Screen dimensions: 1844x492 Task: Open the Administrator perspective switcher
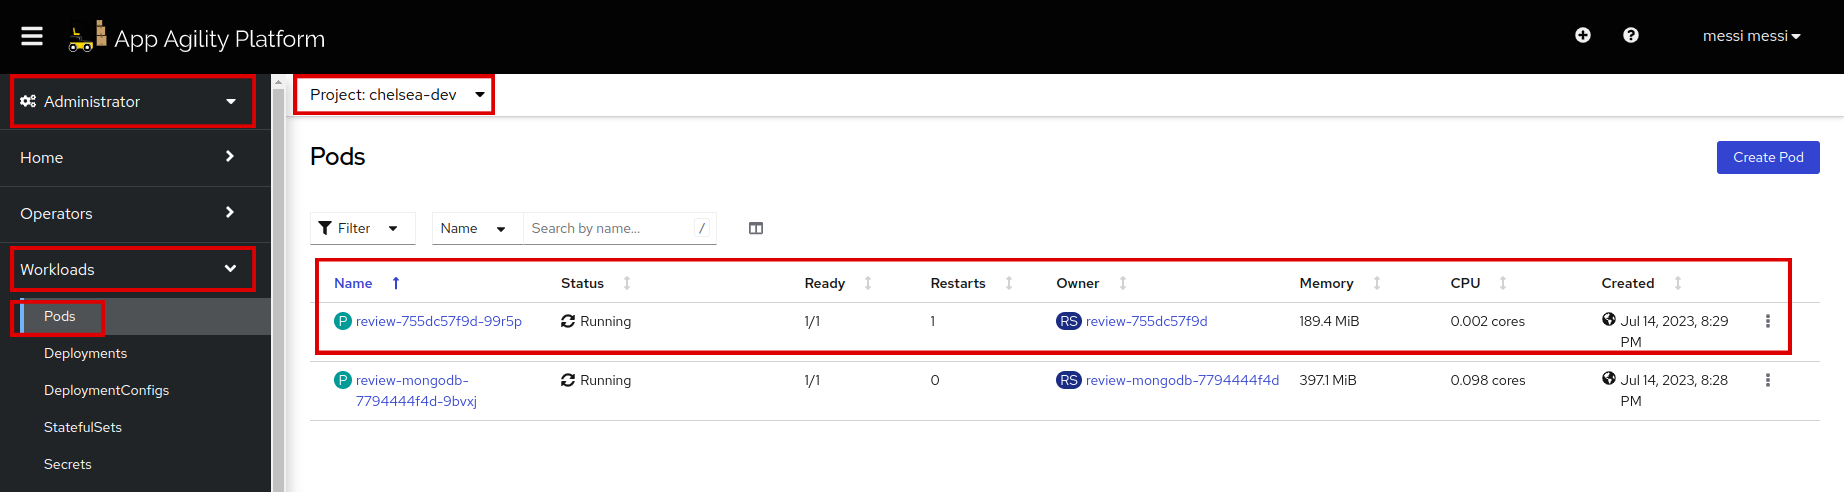(130, 101)
